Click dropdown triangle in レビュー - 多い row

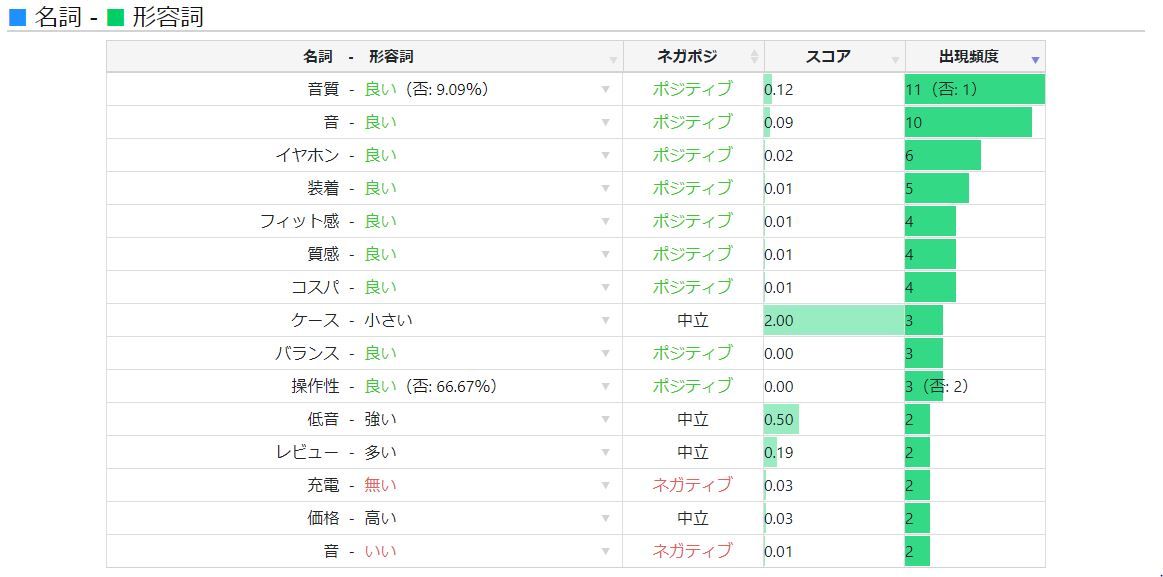[605, 453]
